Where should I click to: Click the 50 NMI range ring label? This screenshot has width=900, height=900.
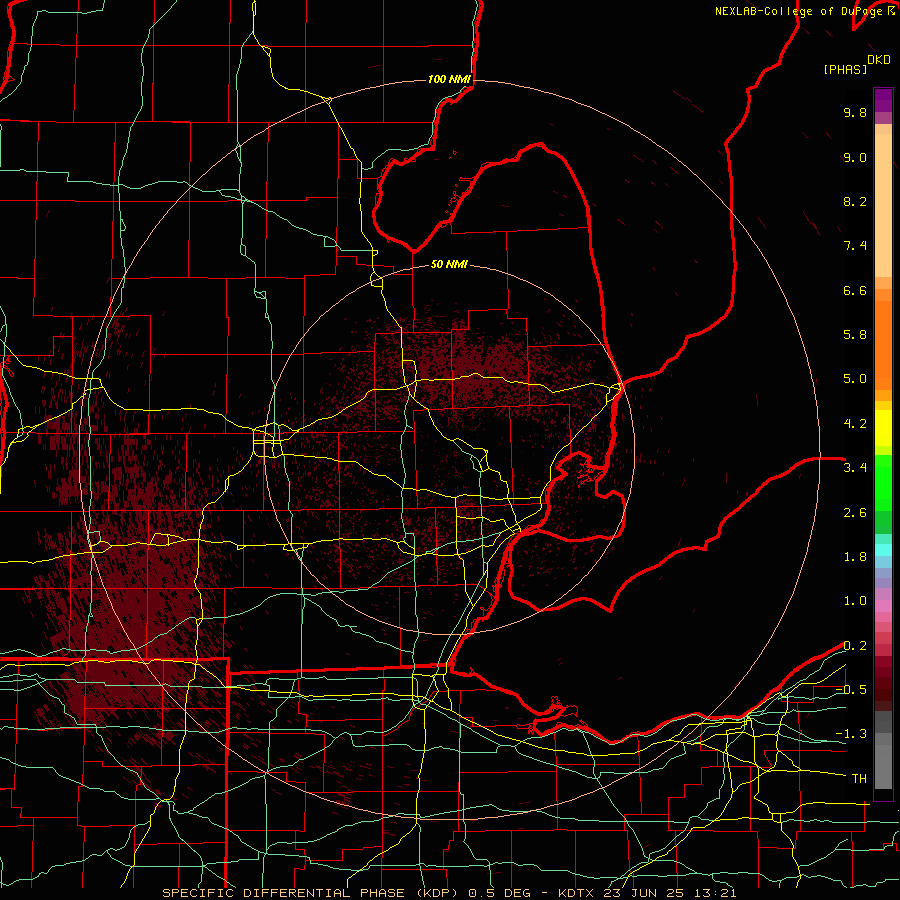pos(449,265)
